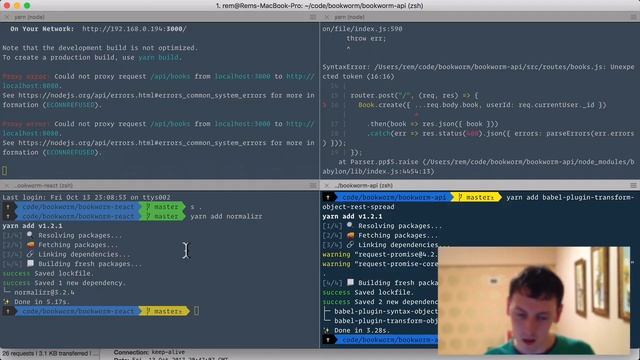Open the bookworm-react pane's menu icon
Screen dimensions: 640x360
pos(313,186)
